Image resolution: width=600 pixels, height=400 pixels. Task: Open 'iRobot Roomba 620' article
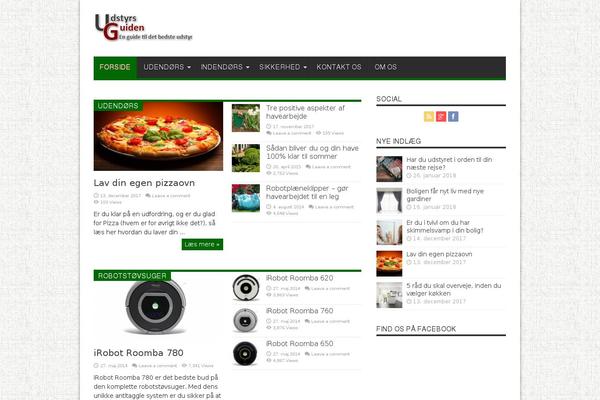click(x=299, y=278)
